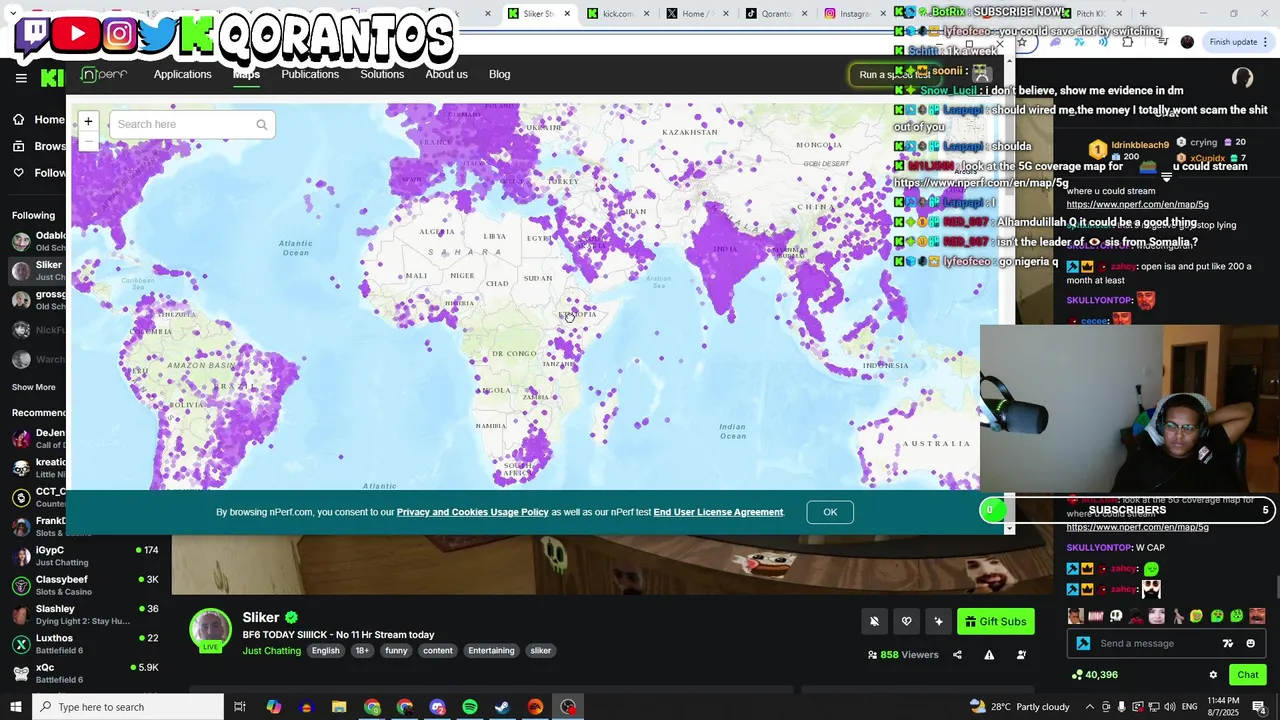Click the sparkle icon beside Gift Subs

(938, 621)
